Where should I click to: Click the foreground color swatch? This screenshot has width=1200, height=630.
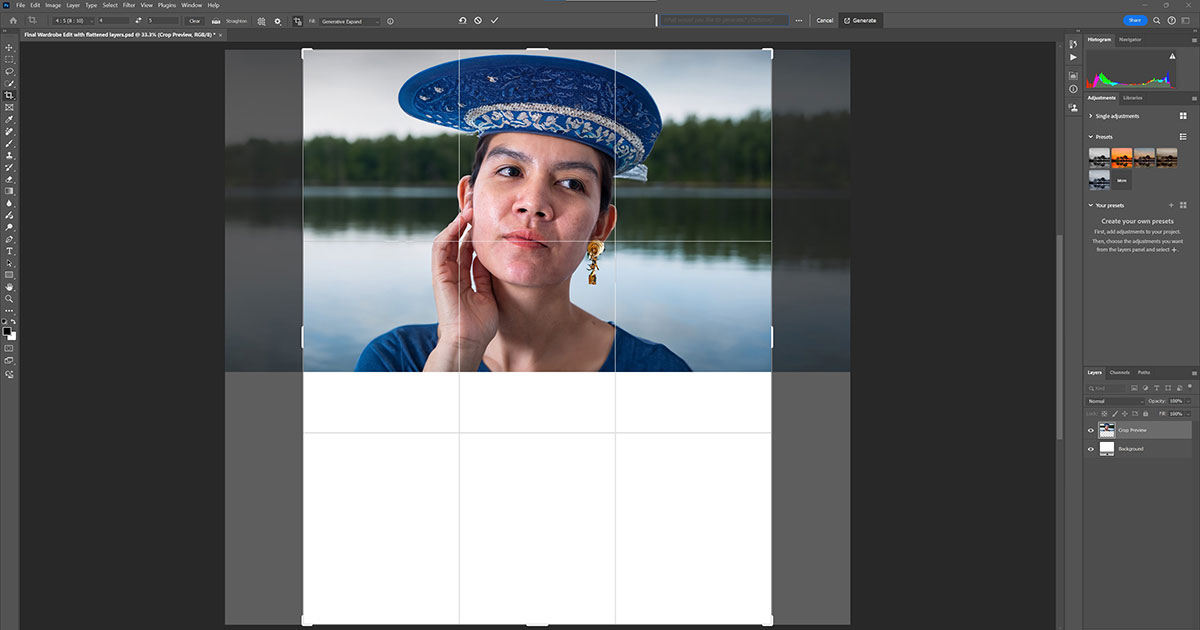point(7,331)
